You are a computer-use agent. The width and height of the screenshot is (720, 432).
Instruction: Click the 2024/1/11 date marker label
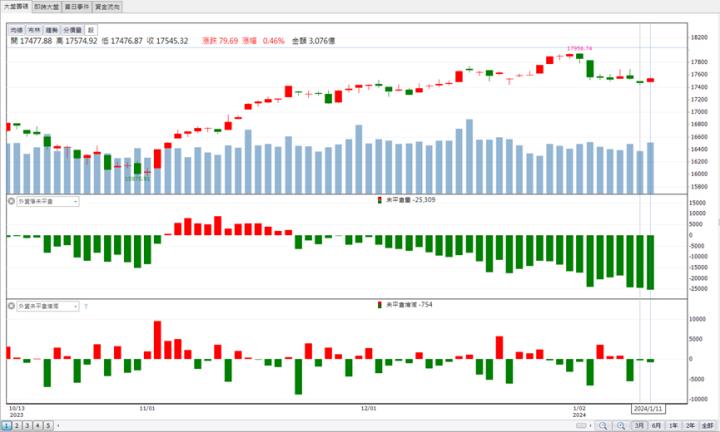648,409
